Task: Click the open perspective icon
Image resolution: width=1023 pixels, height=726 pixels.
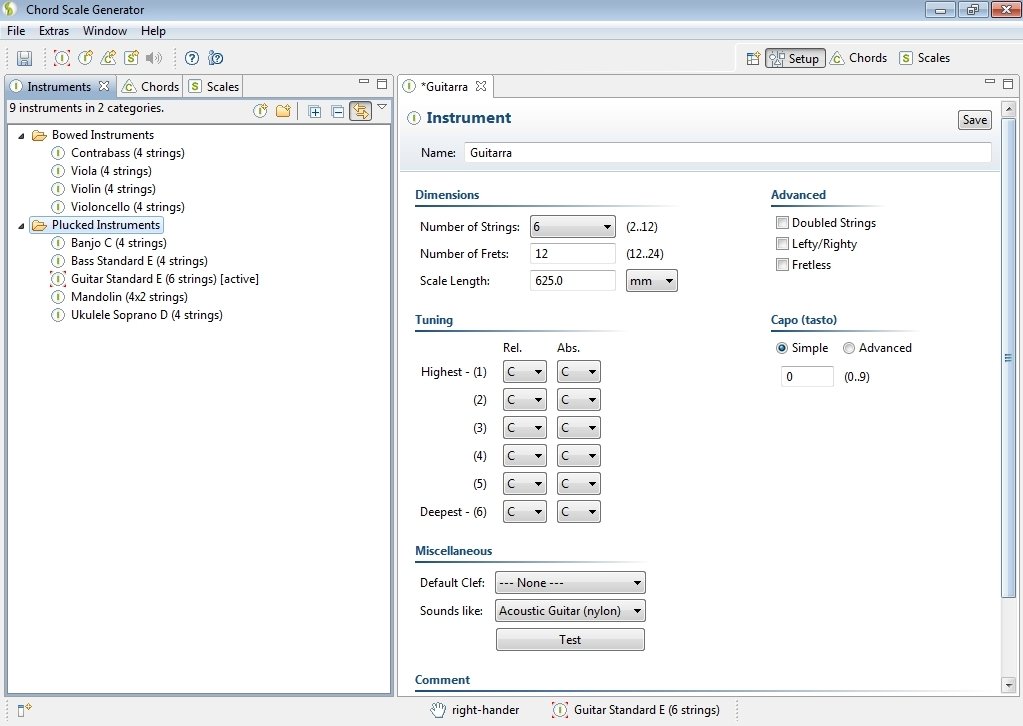Action: coord(753,58)
